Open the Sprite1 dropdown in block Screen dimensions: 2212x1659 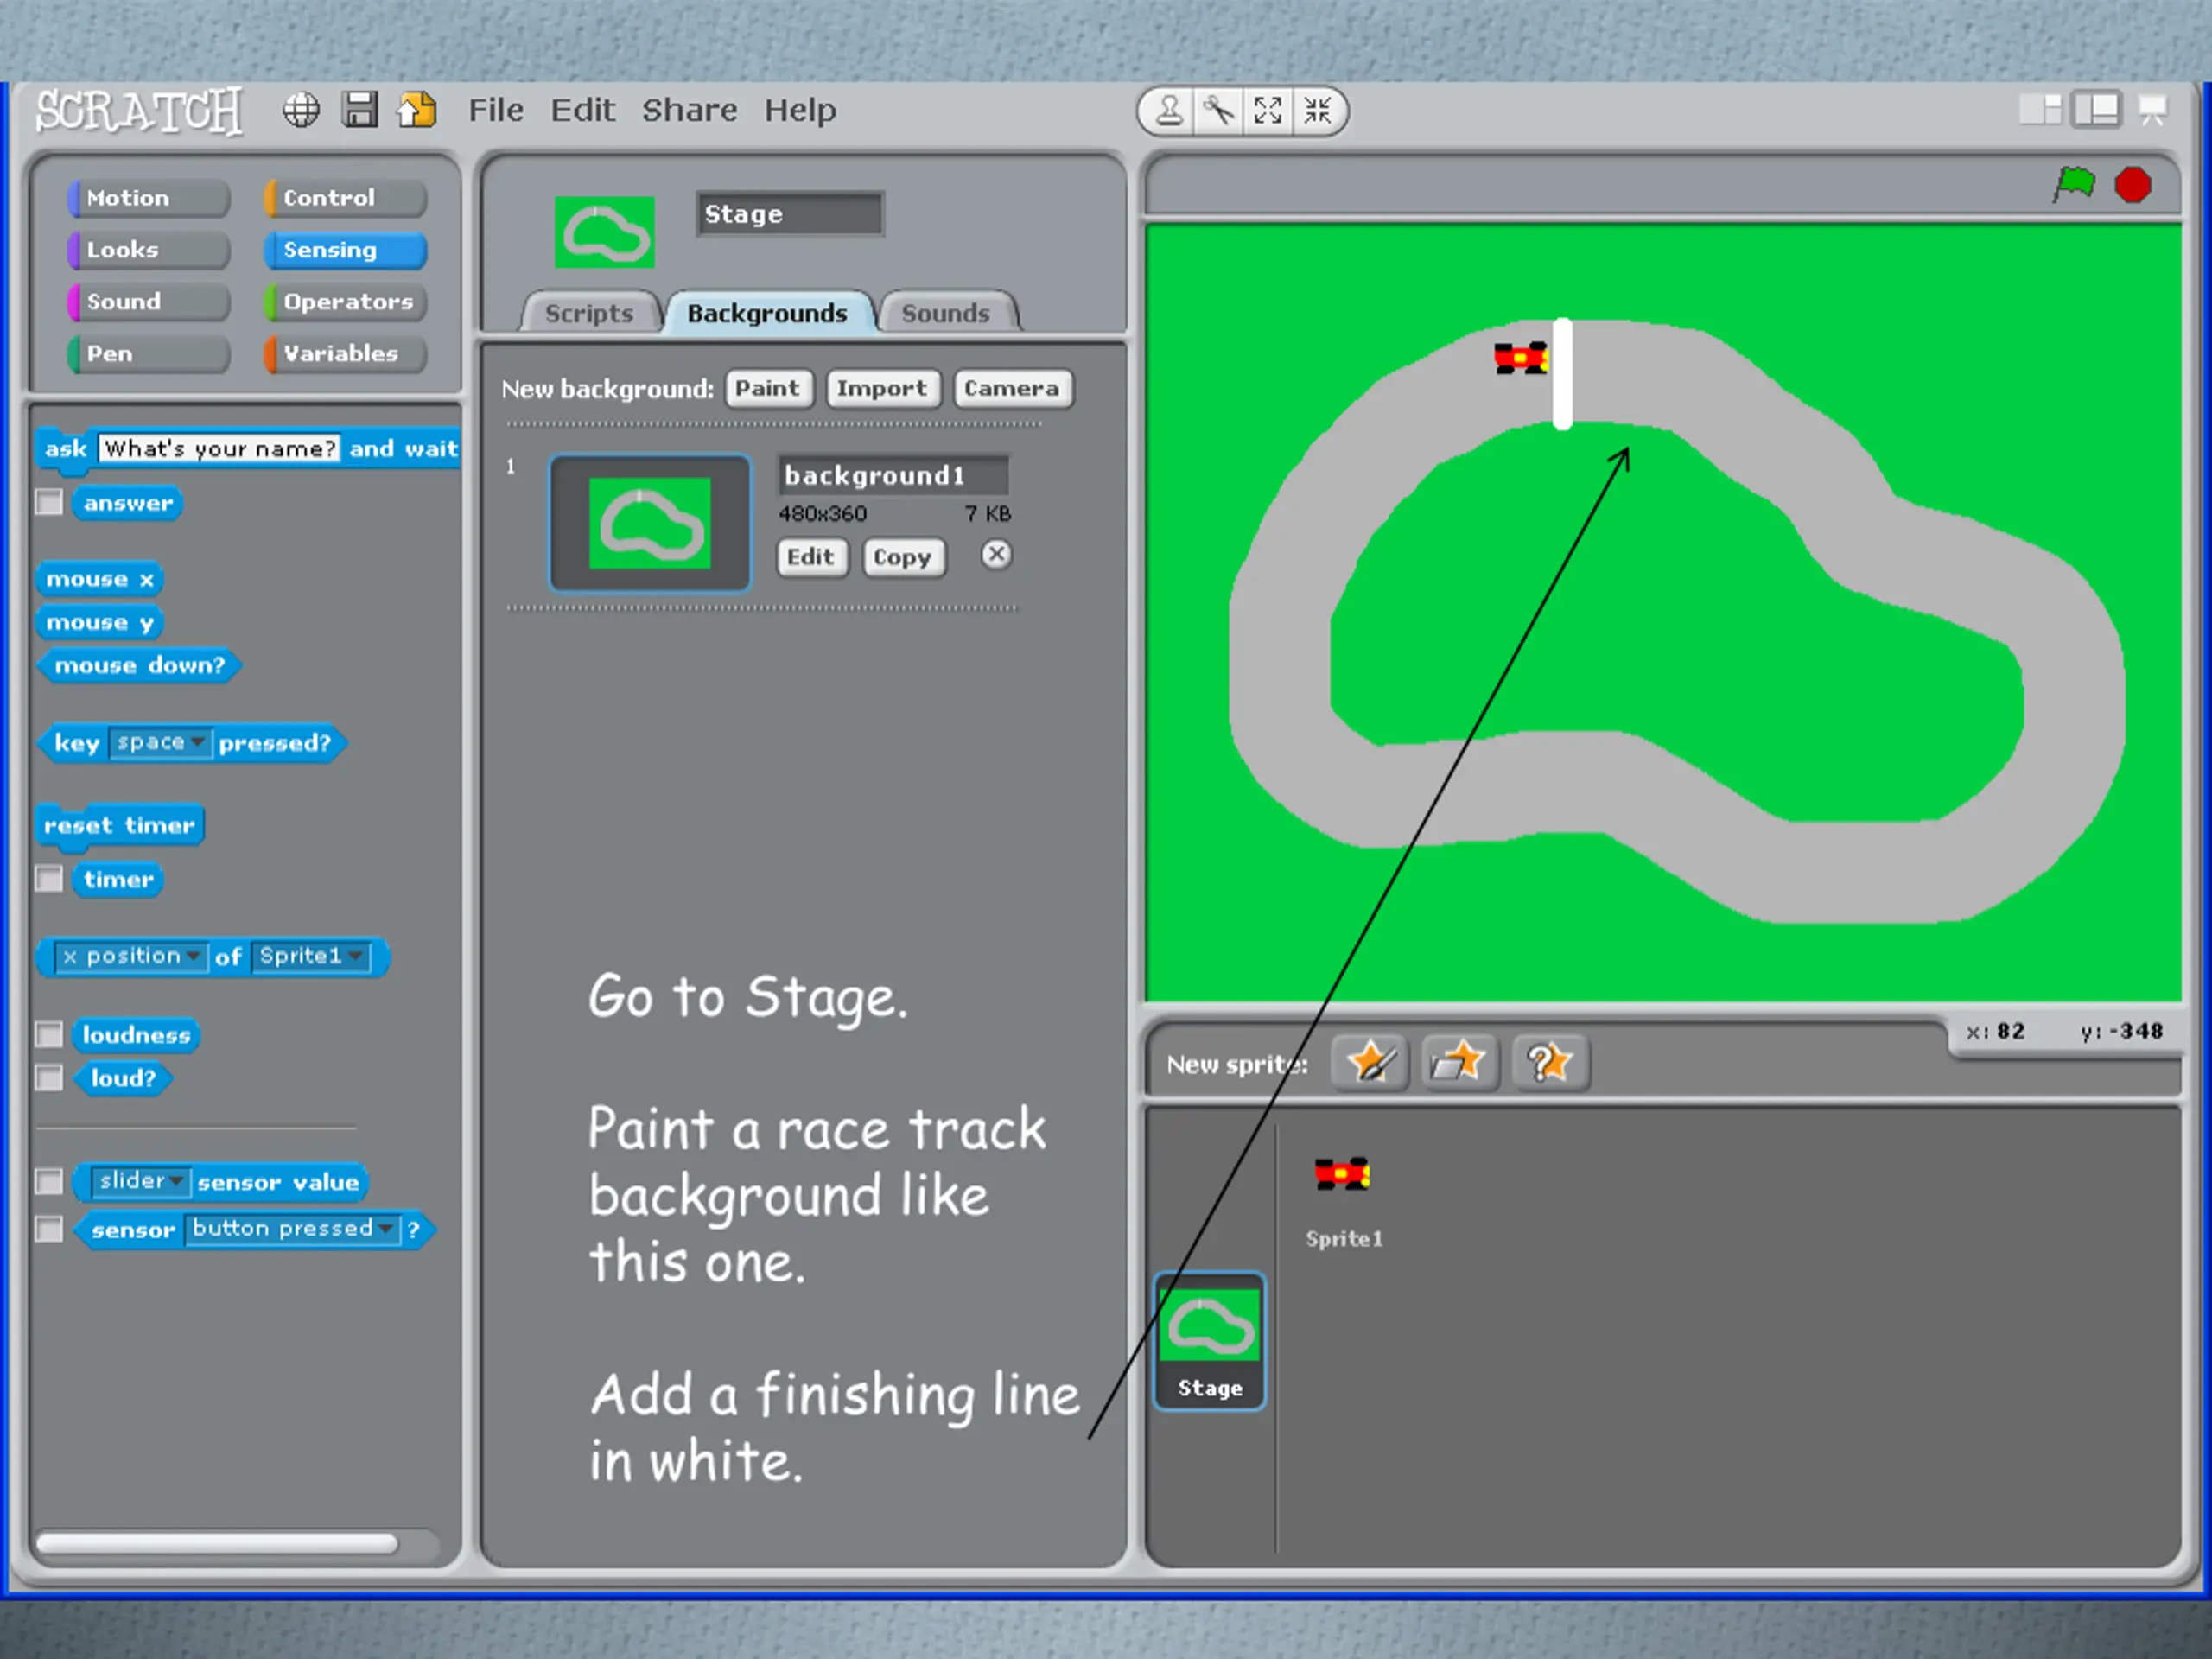click(x=311, y=956)
